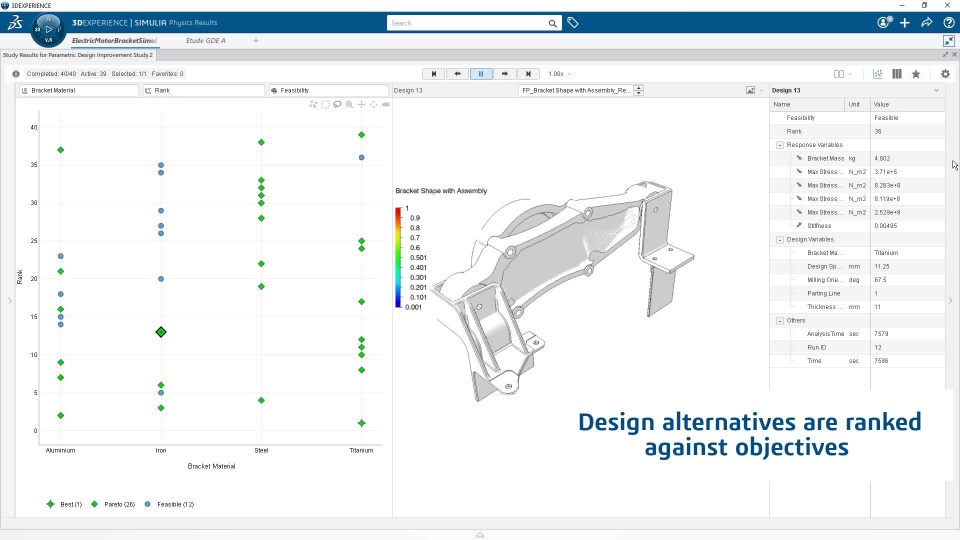The image size is (960, 540).
Task: Select the best Titanium point at rank 1
Action: 362,423
